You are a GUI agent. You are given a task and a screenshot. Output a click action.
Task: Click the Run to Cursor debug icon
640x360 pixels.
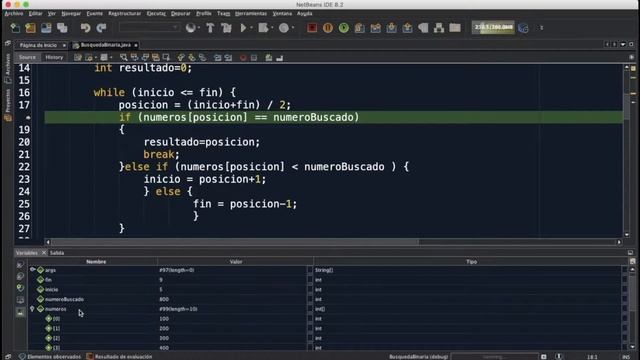423,28
